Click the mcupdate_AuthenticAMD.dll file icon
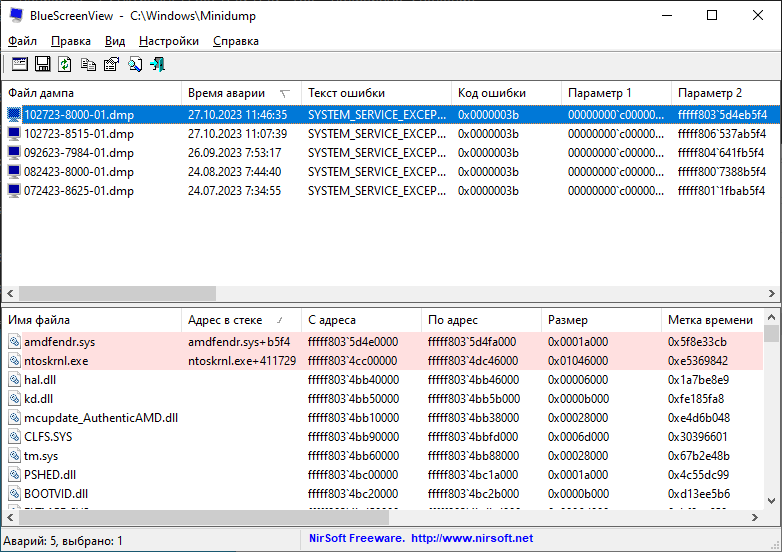The width and height of the screenshot is (782, 552). (14, 418)
